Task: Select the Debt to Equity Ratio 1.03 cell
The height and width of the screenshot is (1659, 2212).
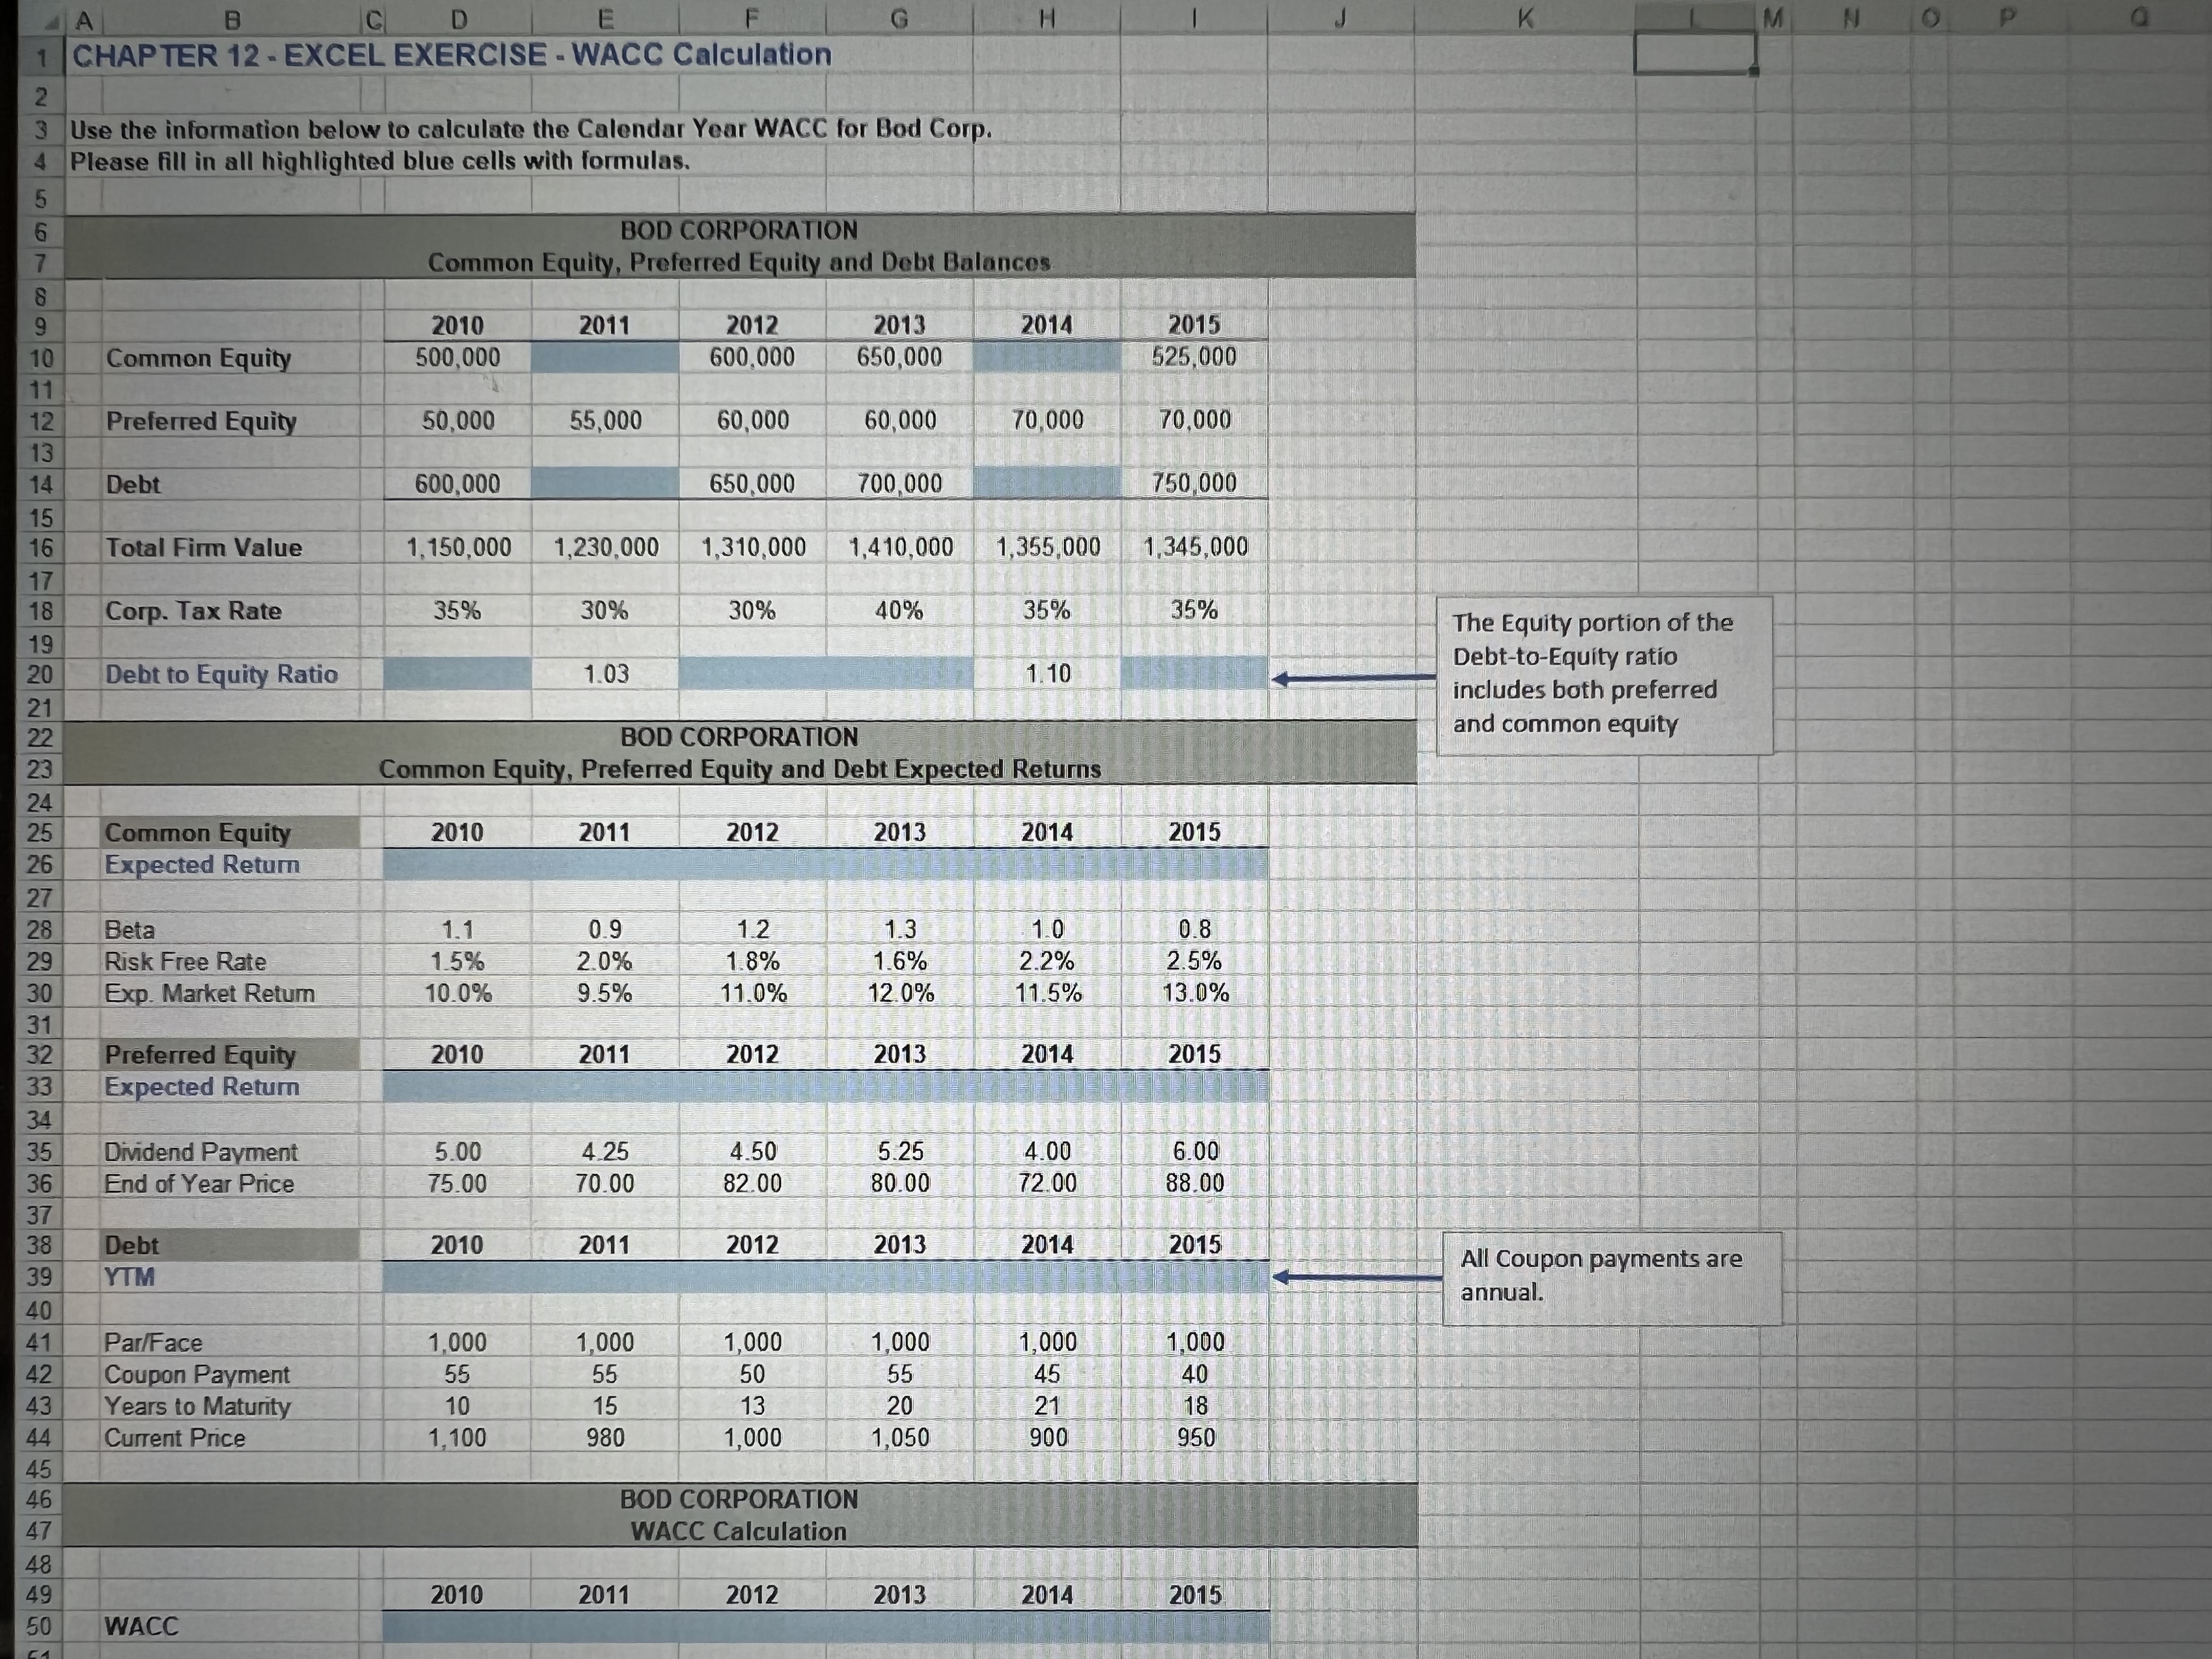Action: tap(605, 674)
